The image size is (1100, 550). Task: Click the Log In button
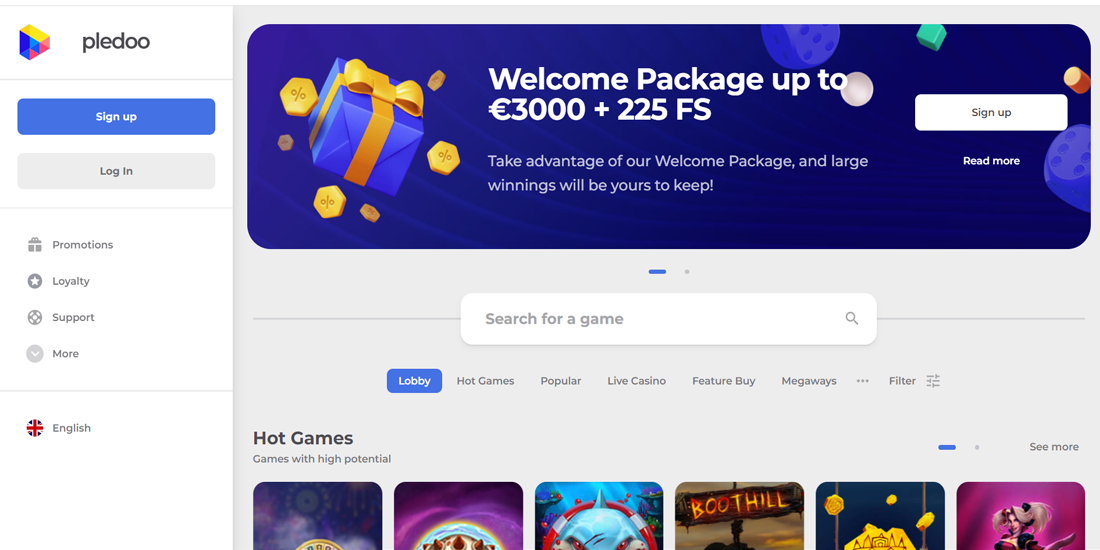[116, 171]
